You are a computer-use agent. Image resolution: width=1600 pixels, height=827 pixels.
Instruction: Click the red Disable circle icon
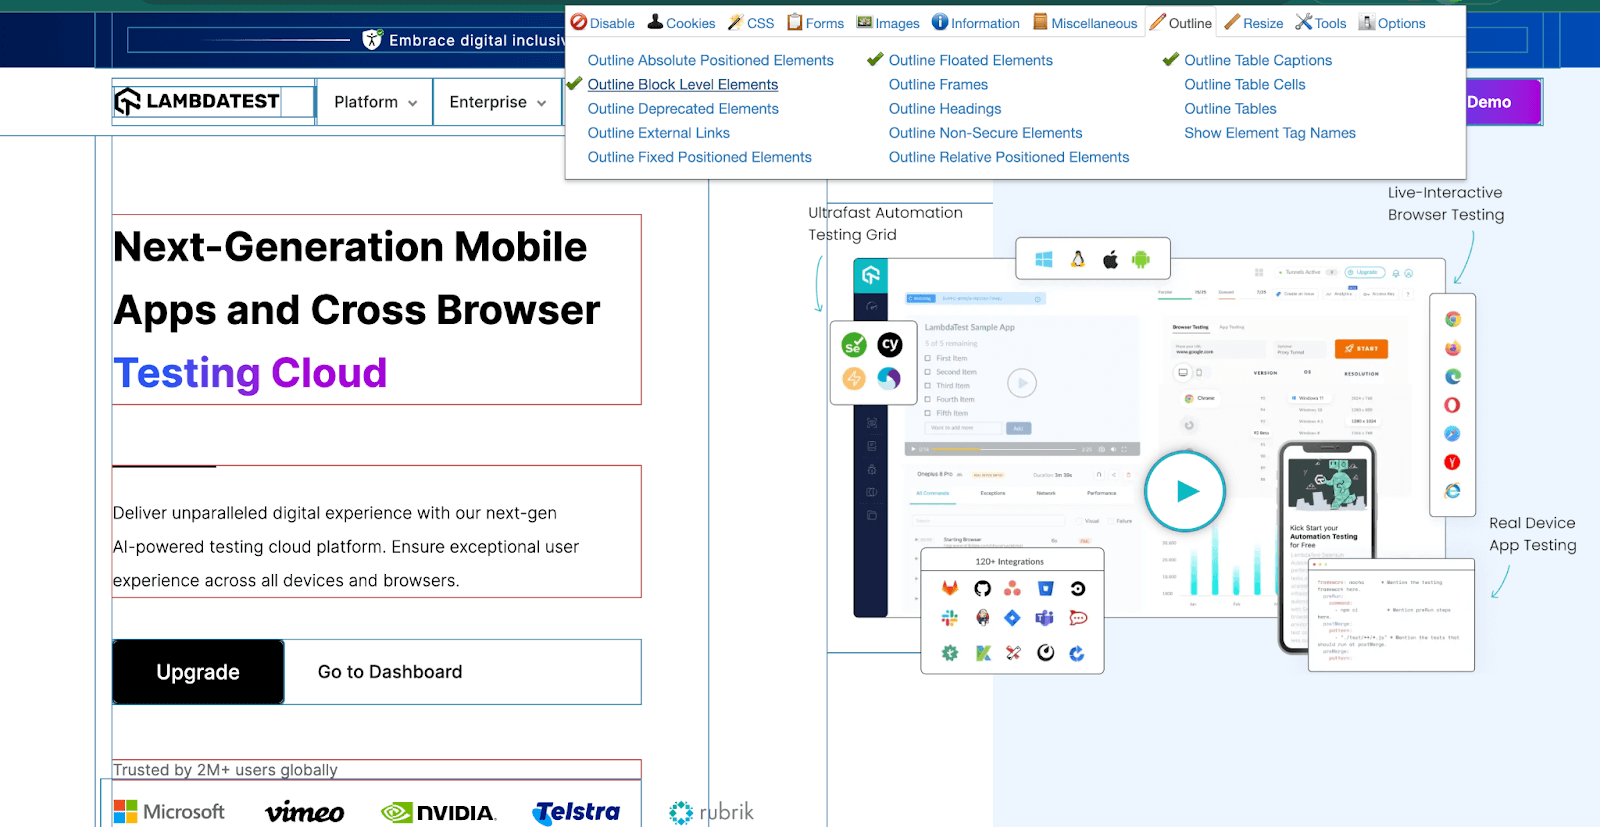pyautogui.click(x=579, y=22)
